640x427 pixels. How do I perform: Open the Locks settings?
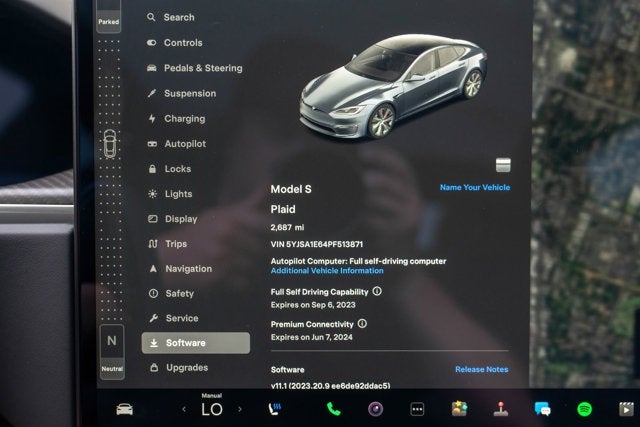(x=169, y=169)
